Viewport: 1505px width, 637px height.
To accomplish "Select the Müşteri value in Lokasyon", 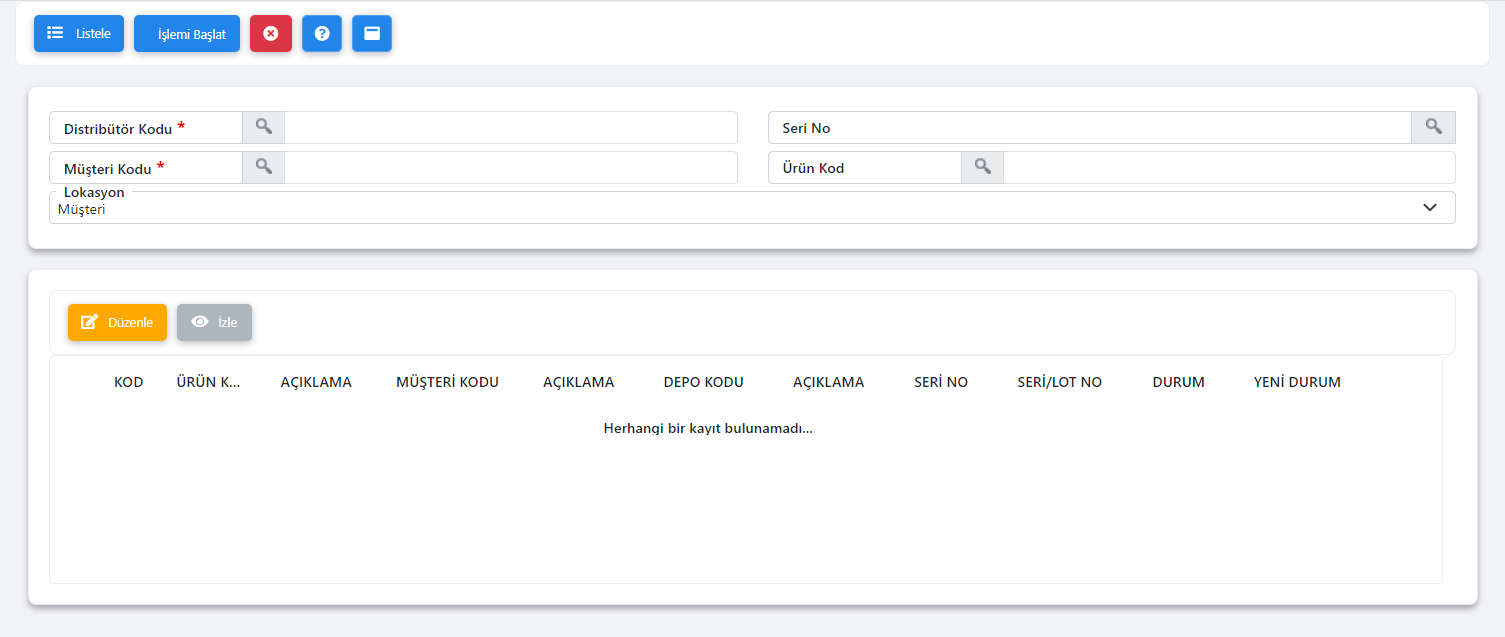I will pos(82,210).
